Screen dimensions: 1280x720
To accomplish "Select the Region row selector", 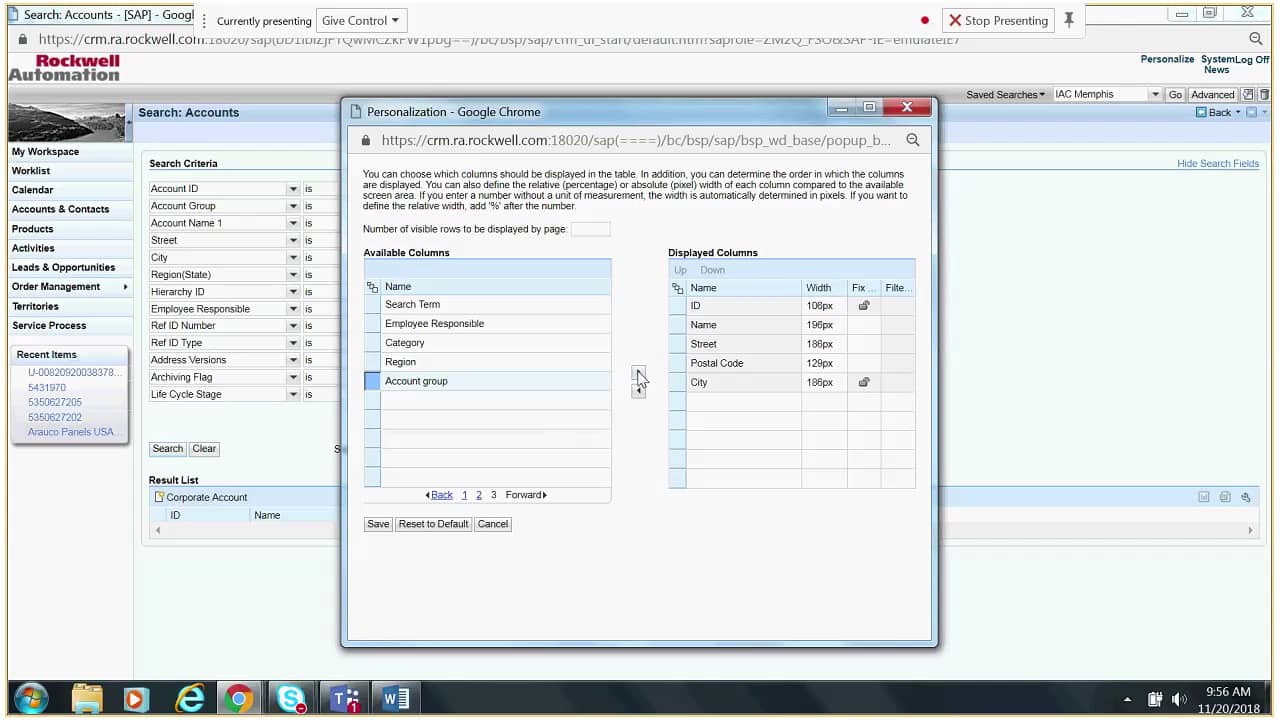I will click(x=372, y=362).
